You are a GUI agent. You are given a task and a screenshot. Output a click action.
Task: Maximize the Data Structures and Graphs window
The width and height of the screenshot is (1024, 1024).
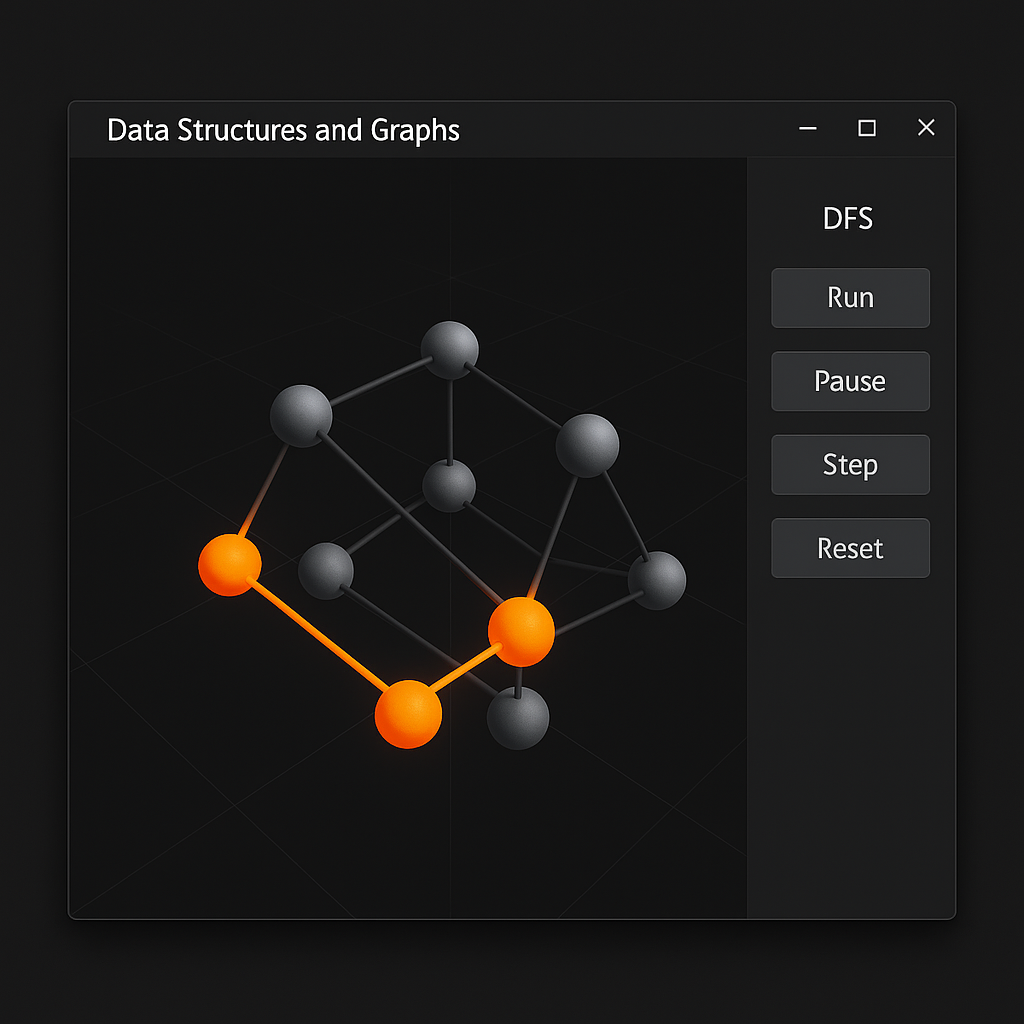point(867,128)
